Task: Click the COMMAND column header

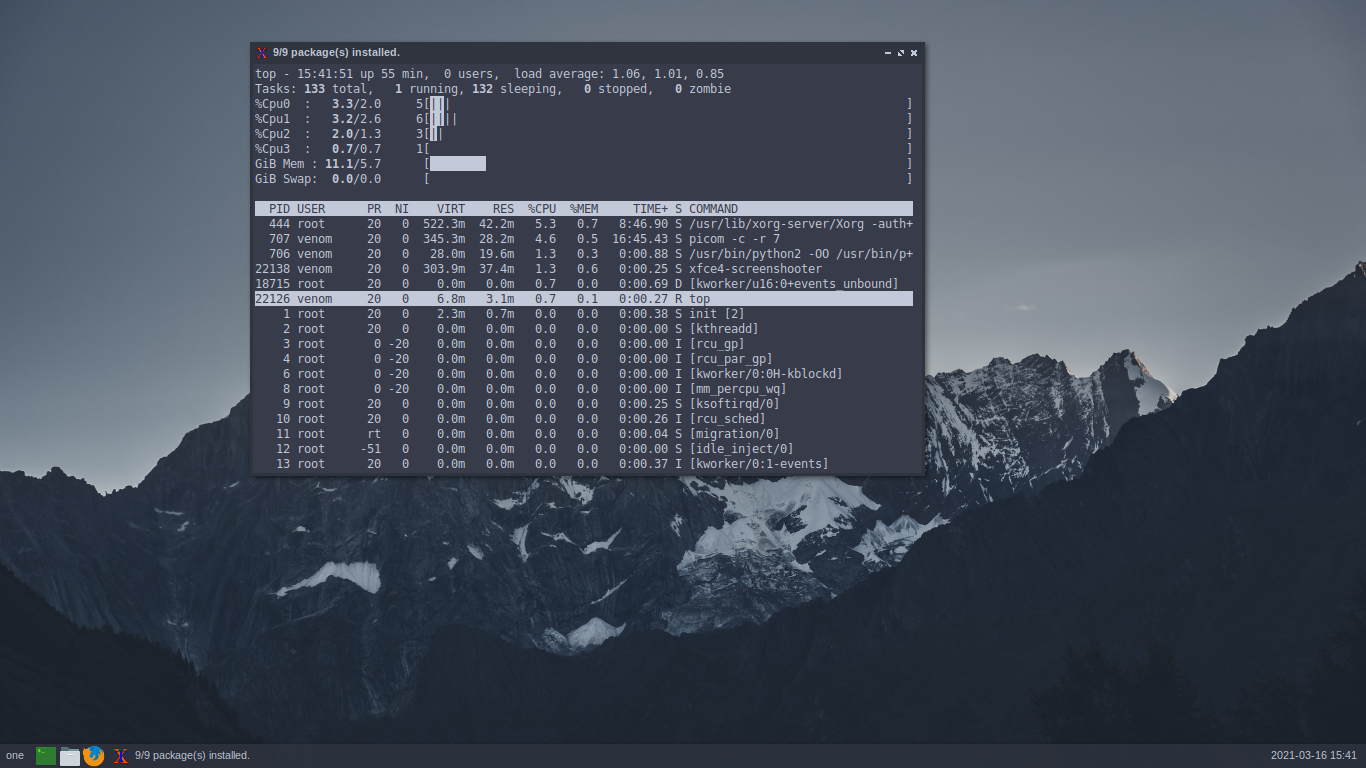Action: (714, 209)
